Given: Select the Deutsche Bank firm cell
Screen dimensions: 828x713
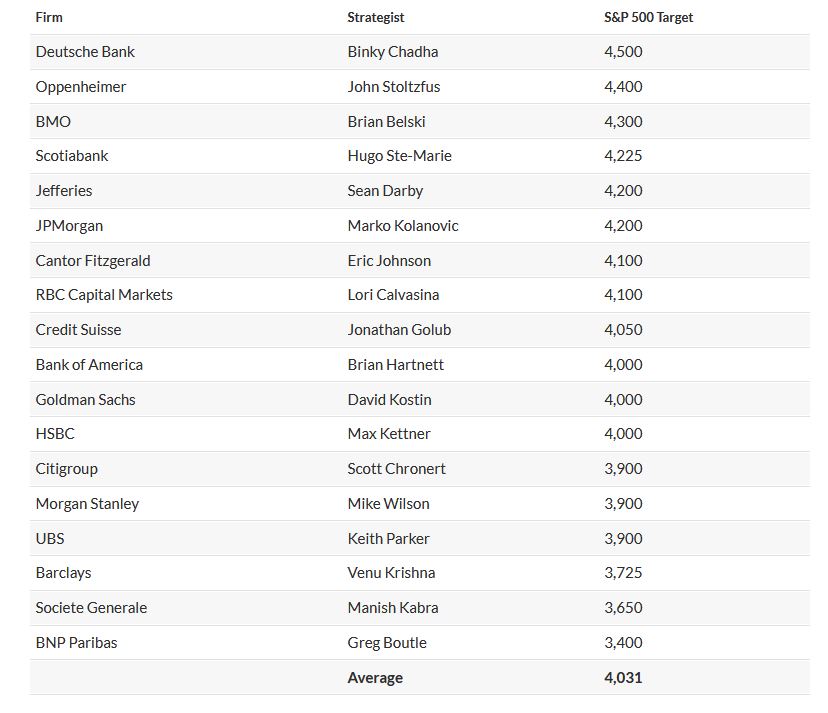Looking at the screenshot, I should tap(85, 52).
